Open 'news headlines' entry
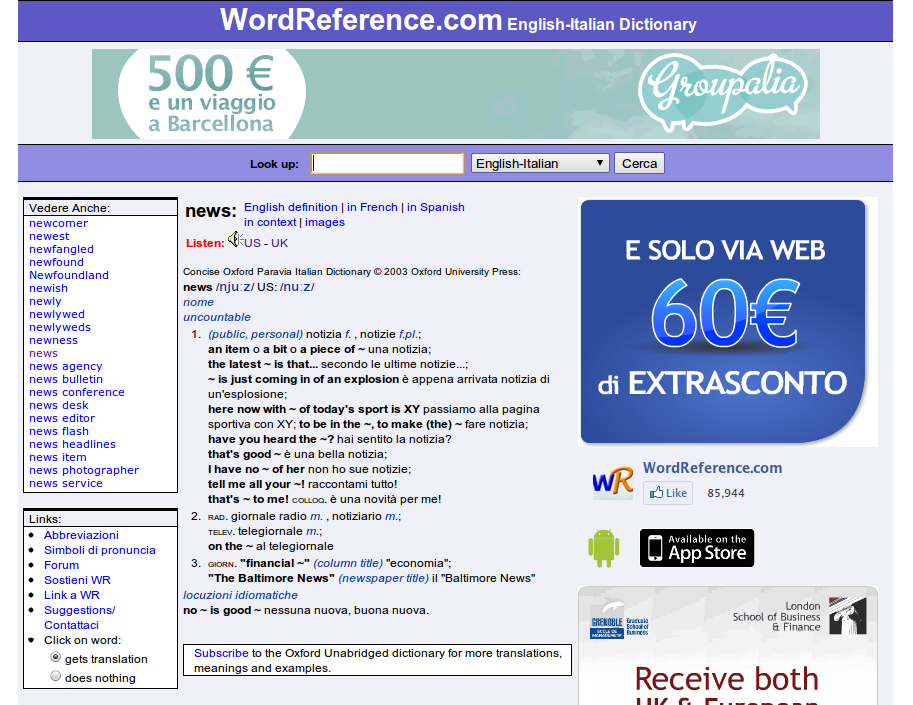This screenshot has height=705, width=913. pyautogui.click(x=72, y=444)
